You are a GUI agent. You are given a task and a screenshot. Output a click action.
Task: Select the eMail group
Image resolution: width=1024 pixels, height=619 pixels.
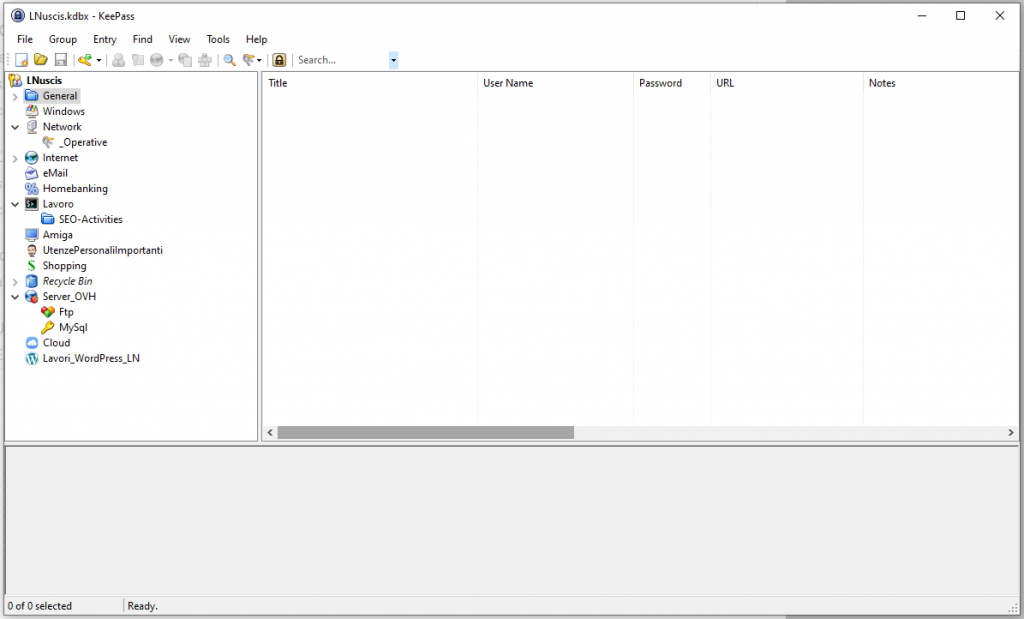(56, 173)
